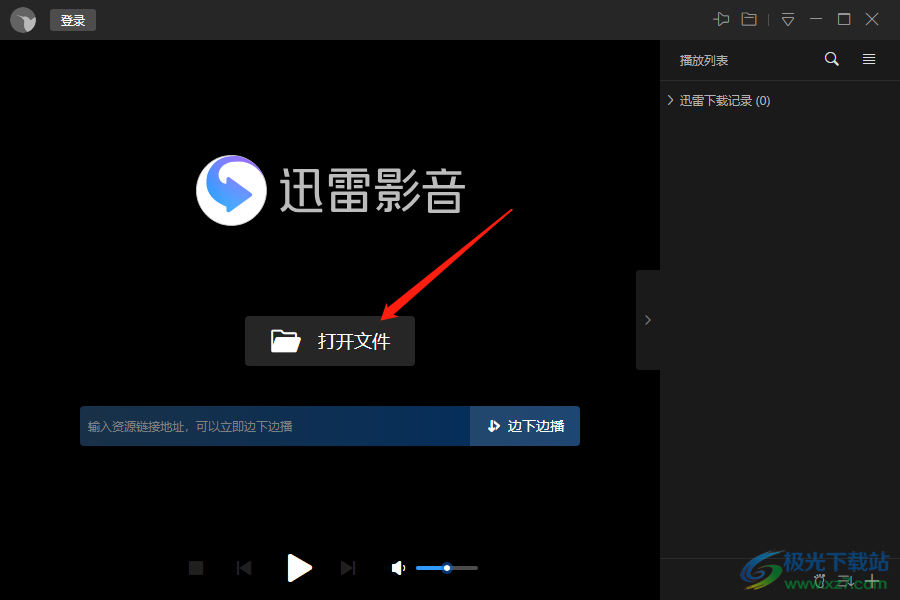Select the 播放列表 panel header
This screenshot has height=600, width=900.
click(704, 60)
